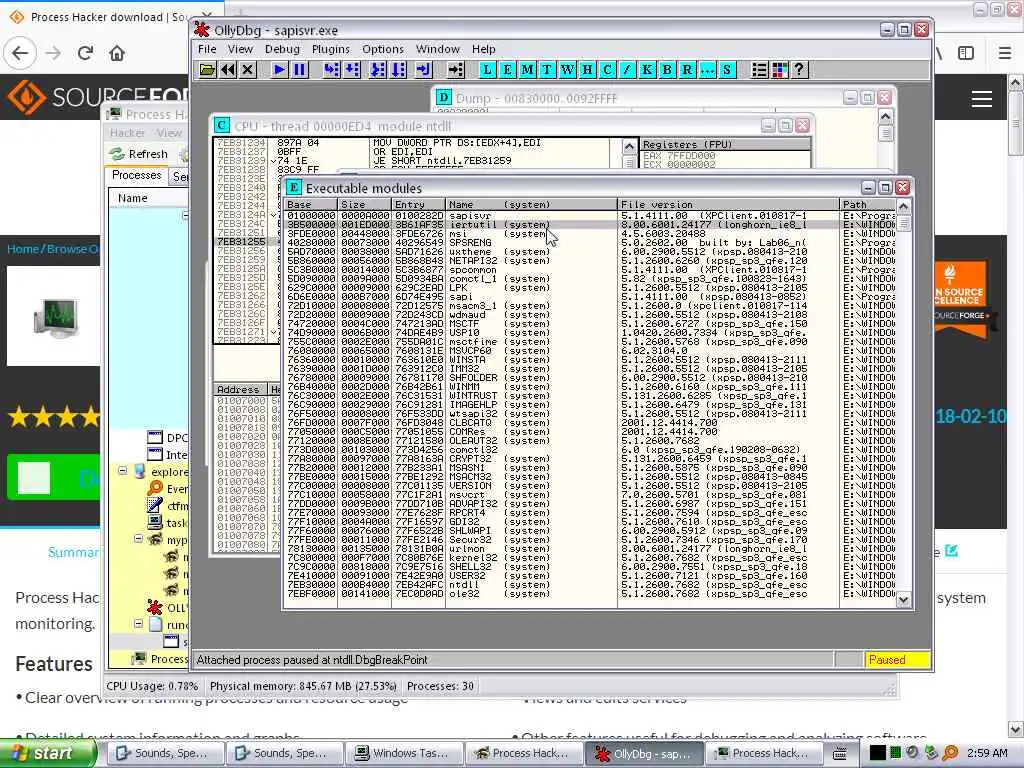Show Breakpoints with B icon

pyautogui.click(x=667, y=70)
